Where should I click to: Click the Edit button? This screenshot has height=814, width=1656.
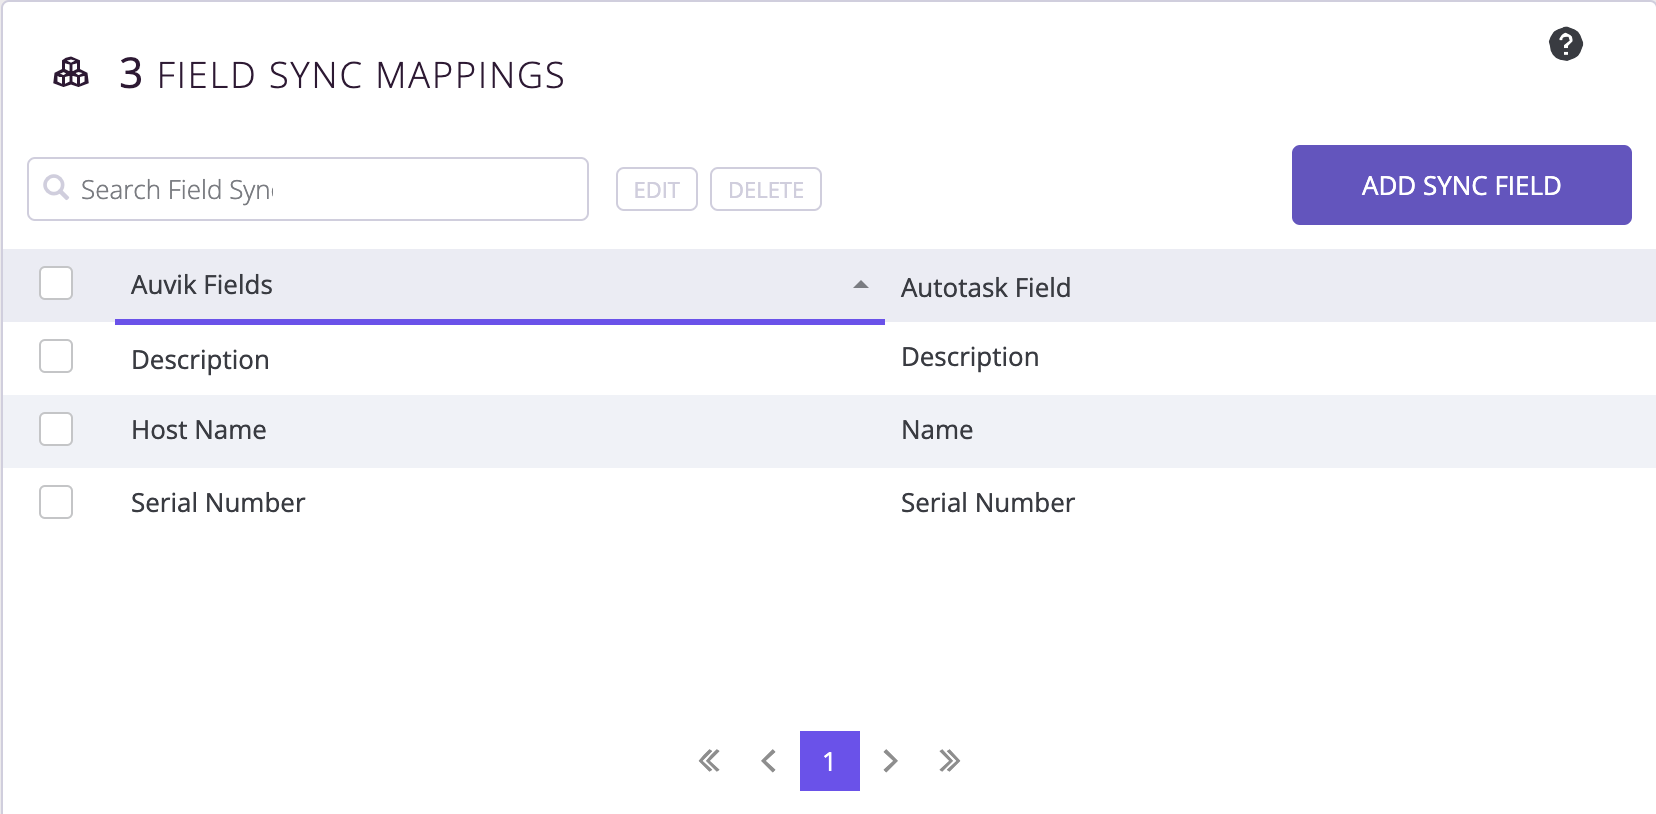pos(656,189)
